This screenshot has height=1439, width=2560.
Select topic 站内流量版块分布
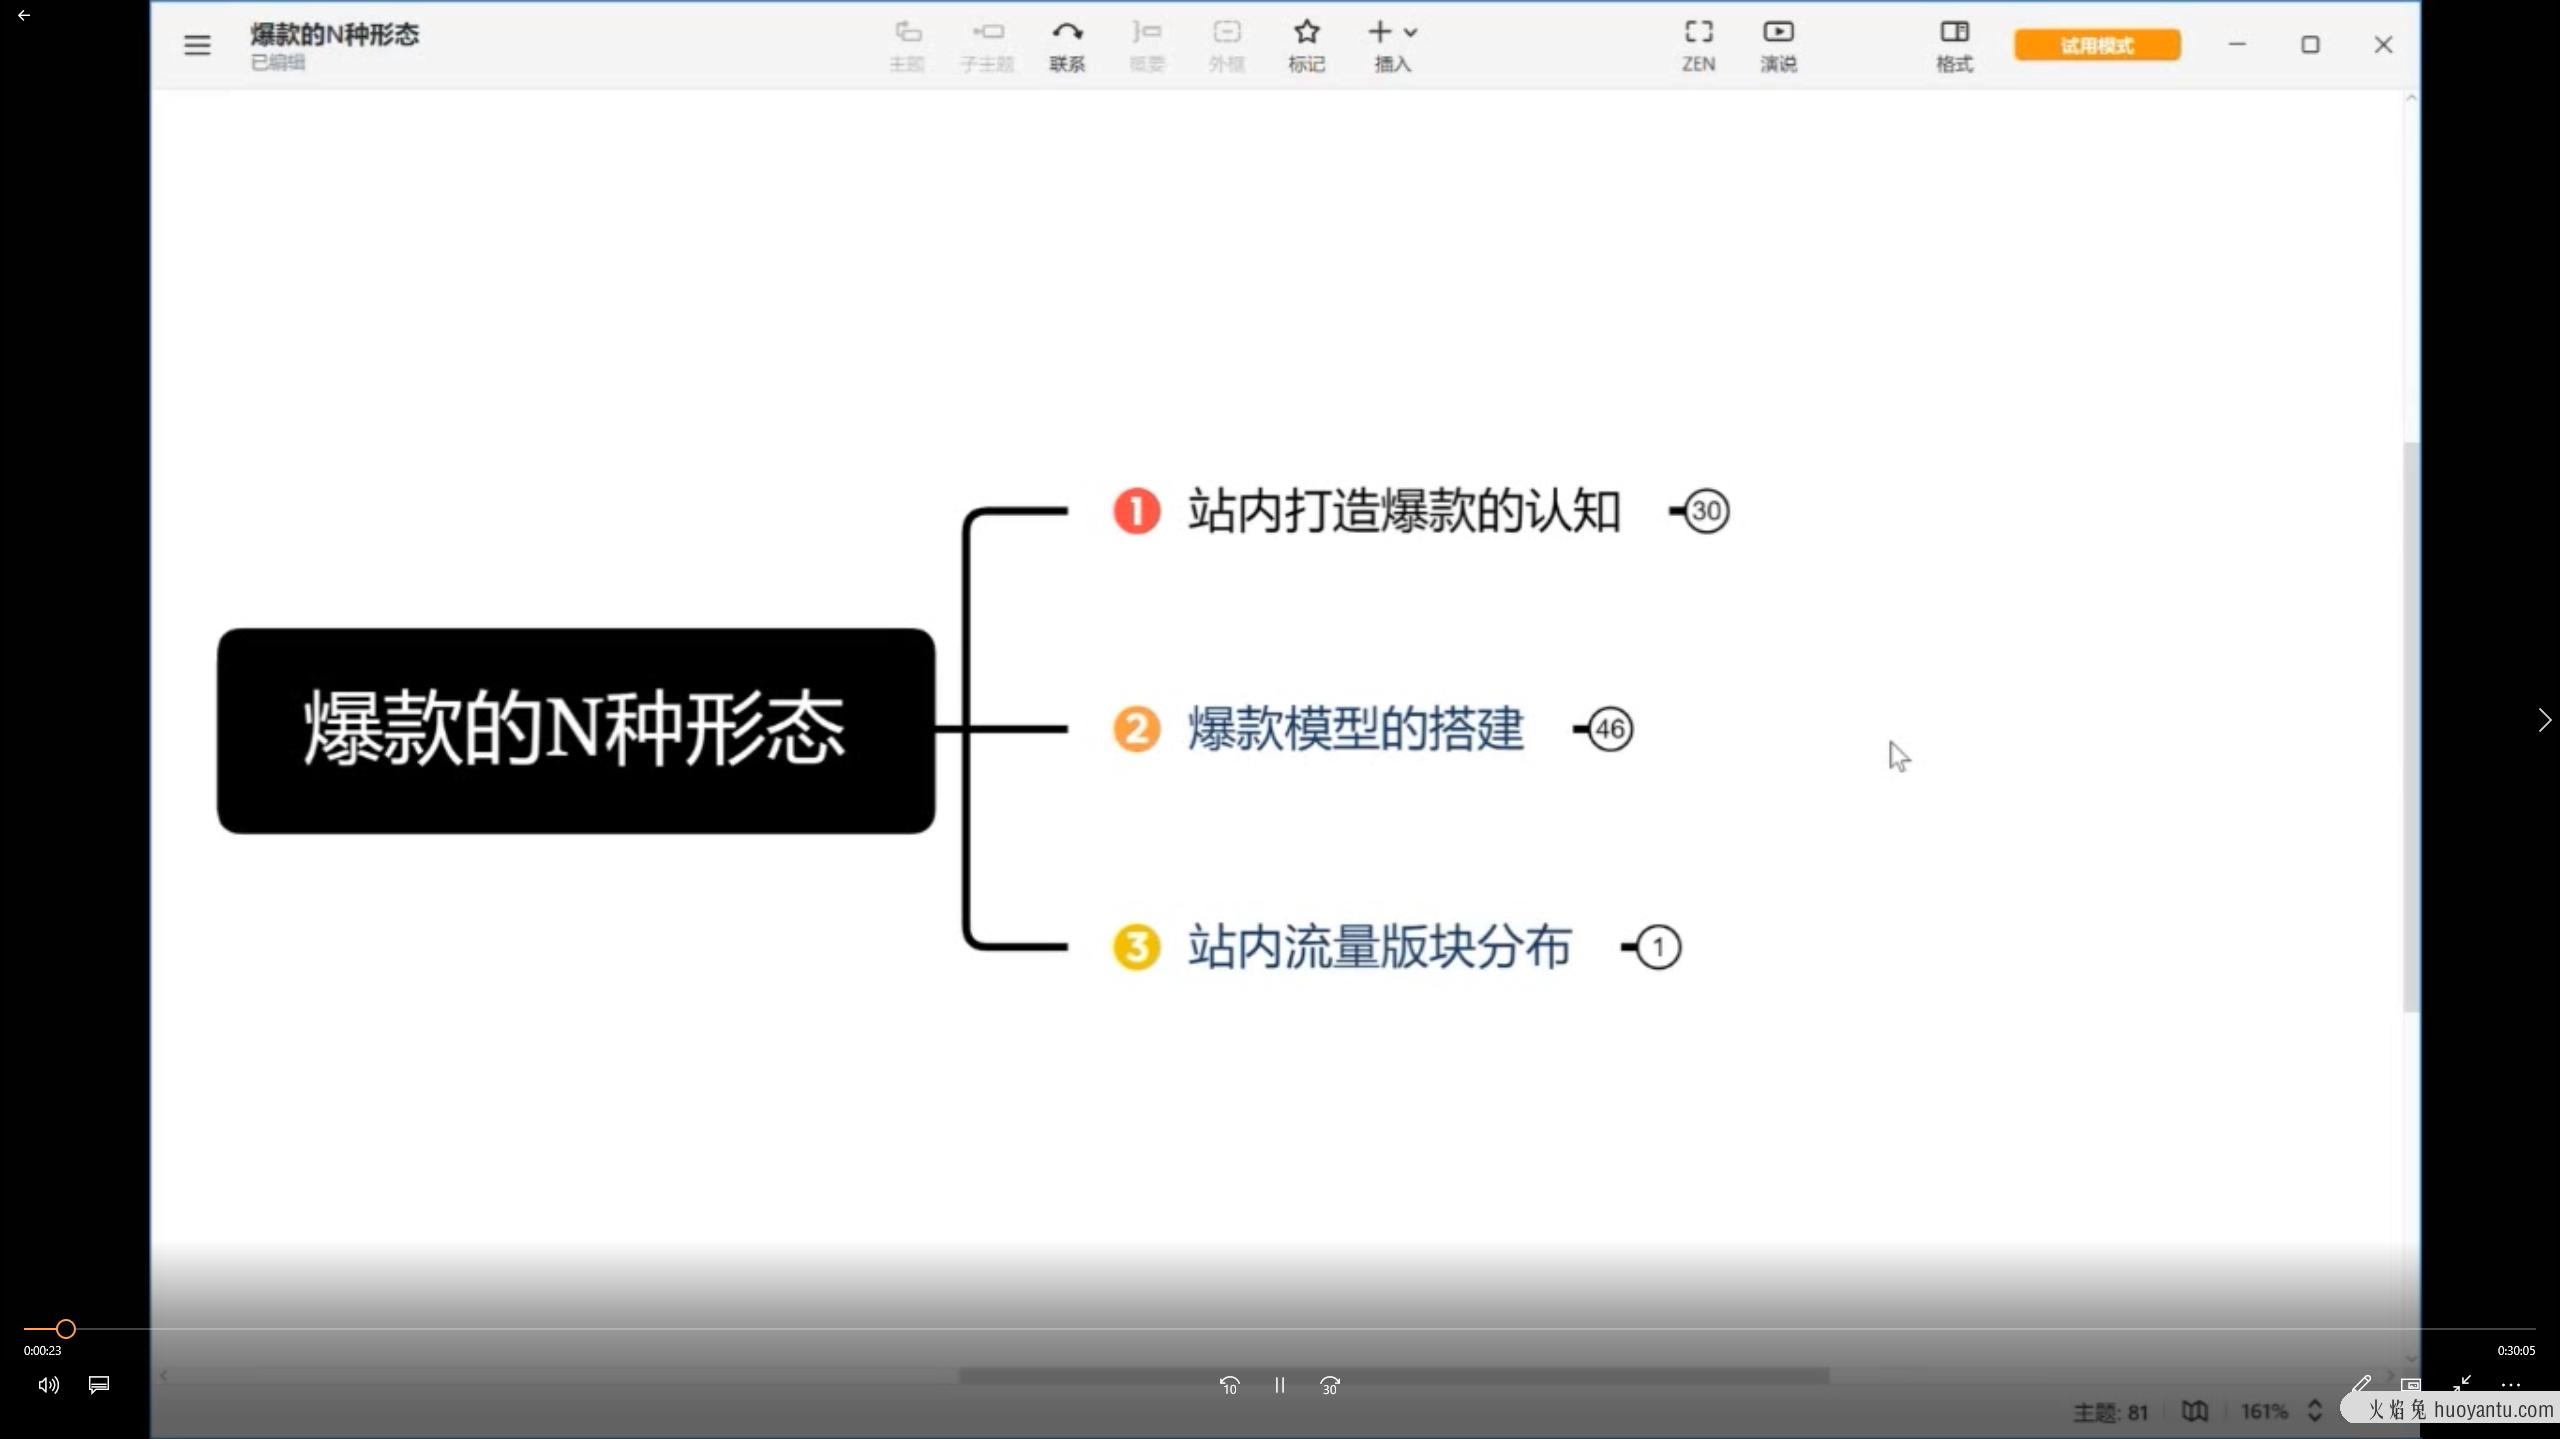(x=1379, y=947)
